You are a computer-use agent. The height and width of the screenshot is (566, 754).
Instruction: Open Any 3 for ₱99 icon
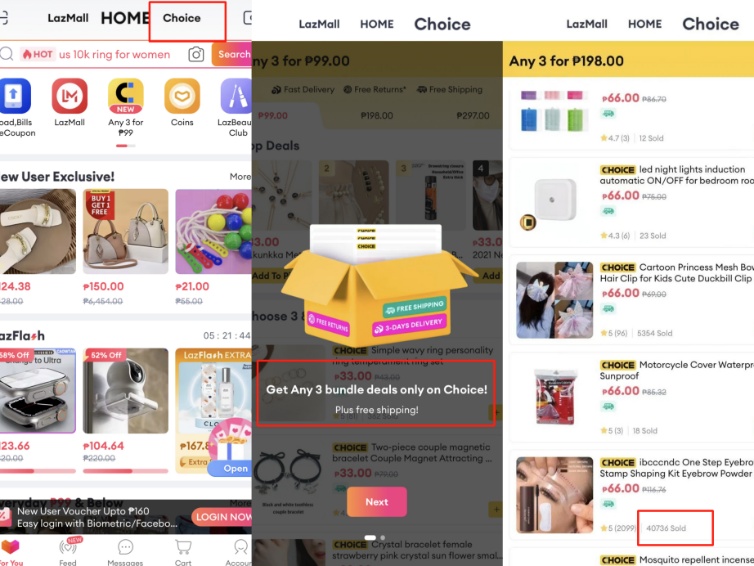tap(126, 96)
